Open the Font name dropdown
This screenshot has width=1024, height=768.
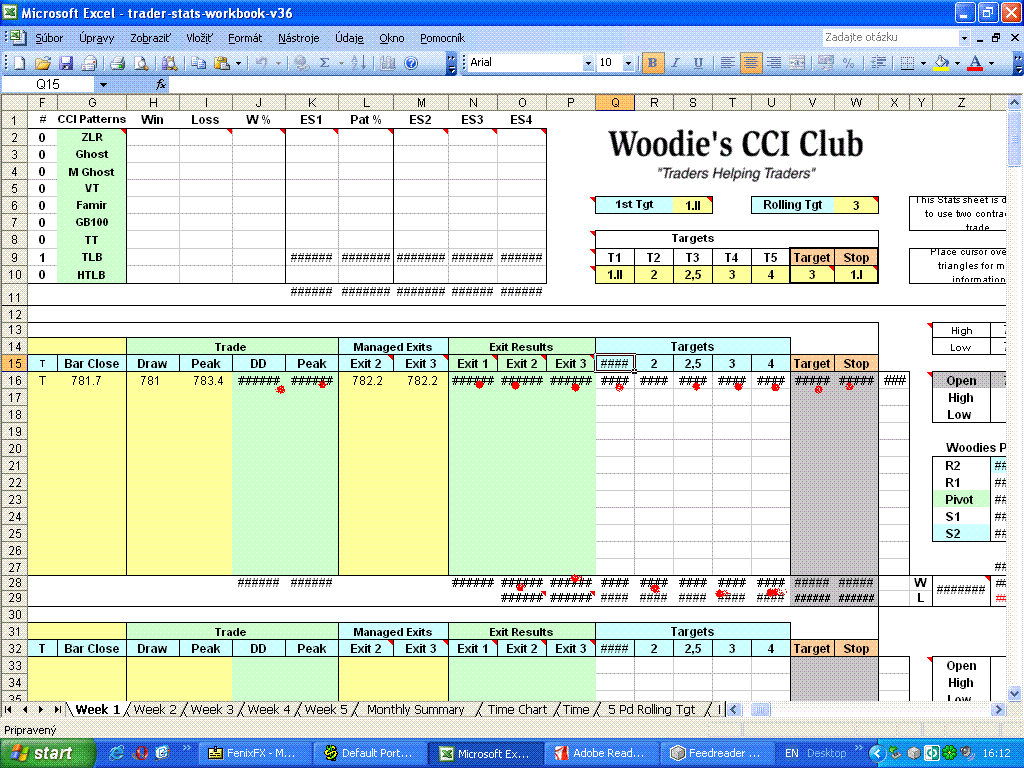(x=588, y=63)
